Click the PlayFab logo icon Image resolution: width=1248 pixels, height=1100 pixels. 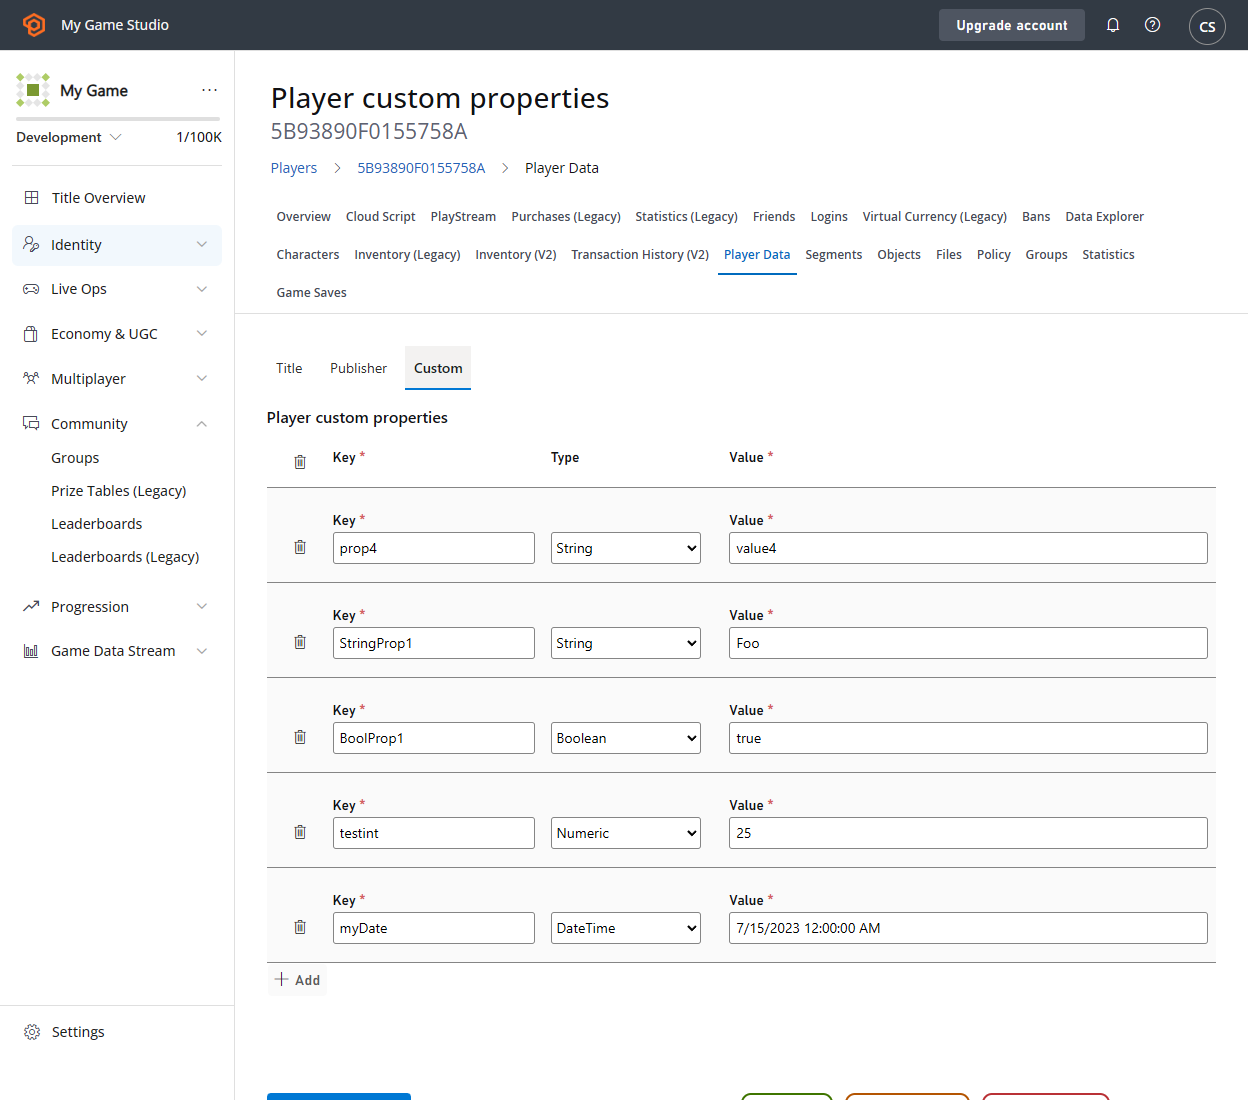(34, 25)
